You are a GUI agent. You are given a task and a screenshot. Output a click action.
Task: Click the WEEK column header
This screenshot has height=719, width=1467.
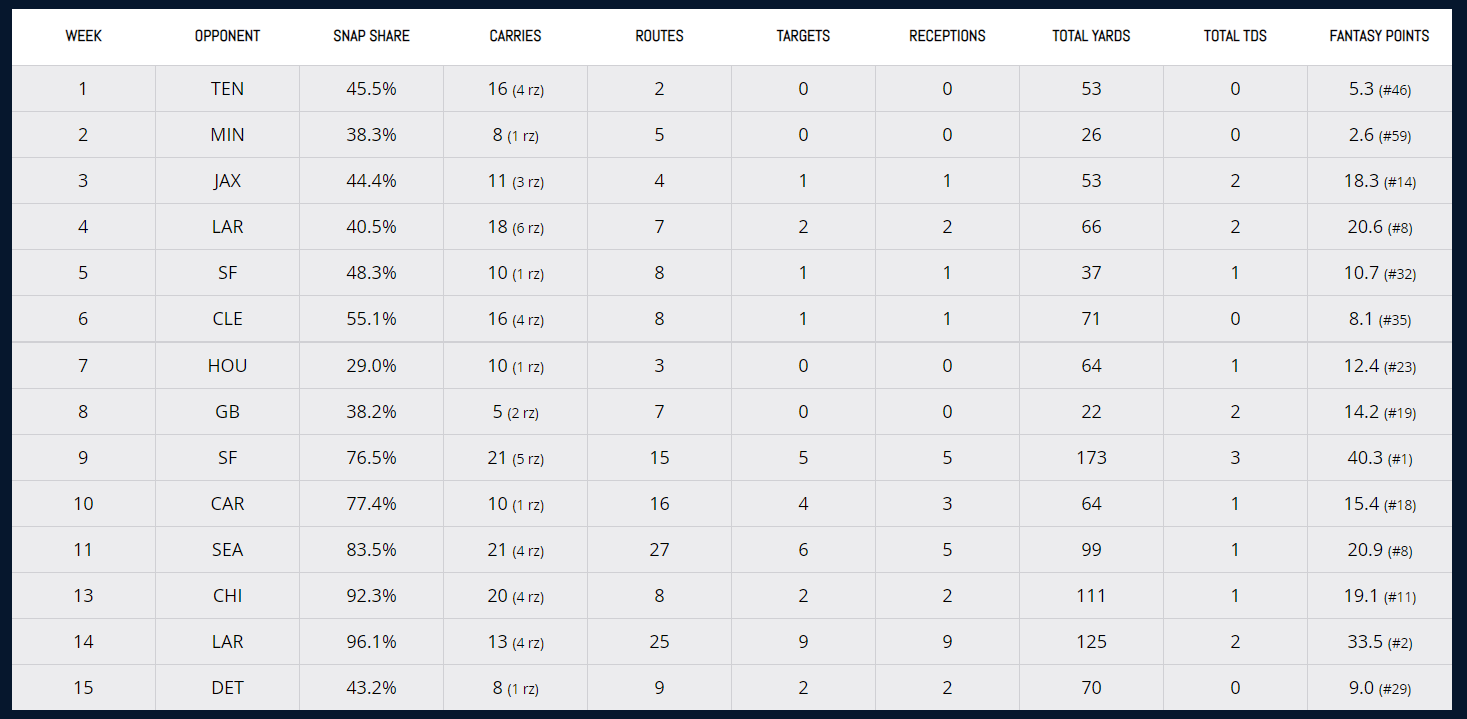pyautogui.click(x=83, y=36)
